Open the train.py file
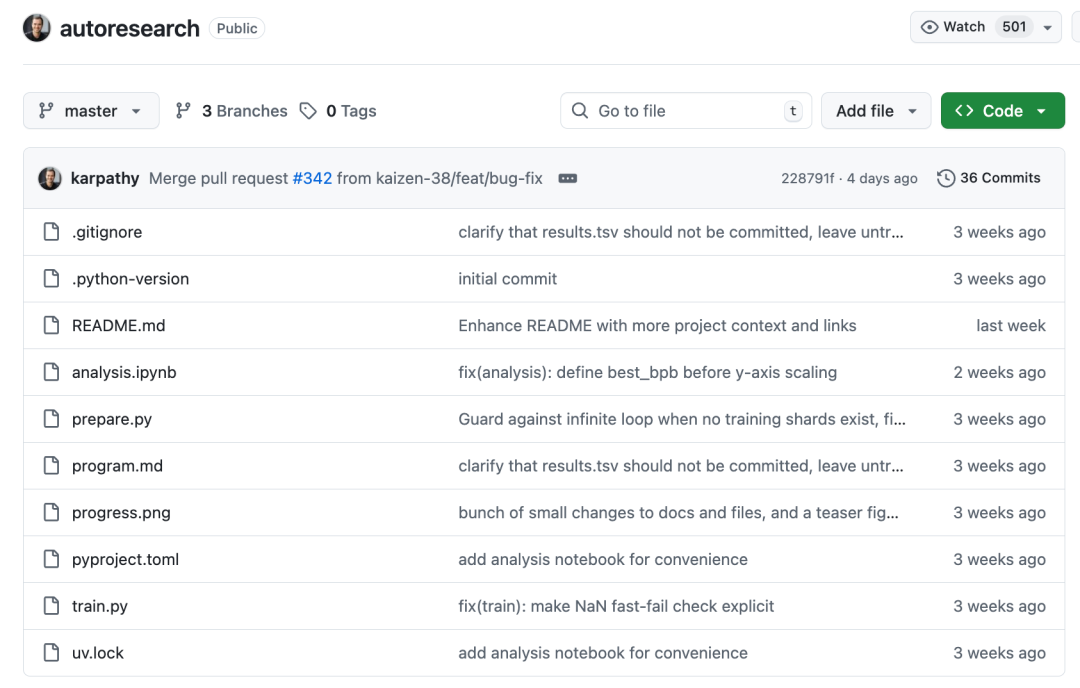1080x688 pixels. pyautogui.click(x=100, y=606)
